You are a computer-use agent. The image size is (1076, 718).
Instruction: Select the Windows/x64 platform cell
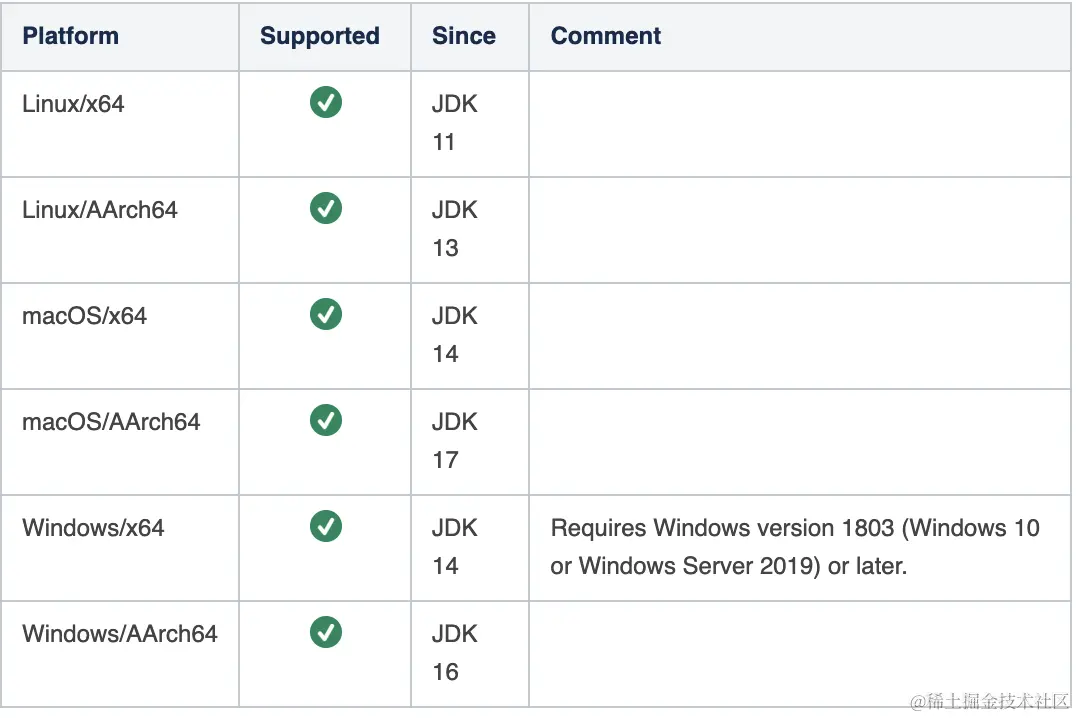tap(93, 528)
